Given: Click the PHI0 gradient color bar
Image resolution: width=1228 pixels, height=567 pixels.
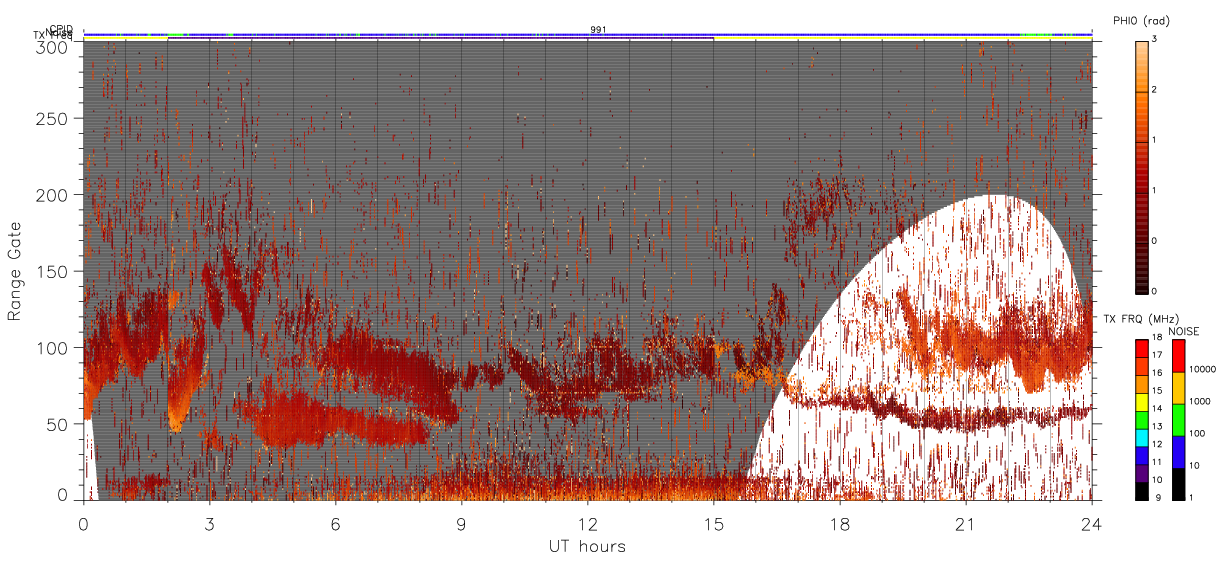Looking at the screenshot, I should (x=1142, y=166).
